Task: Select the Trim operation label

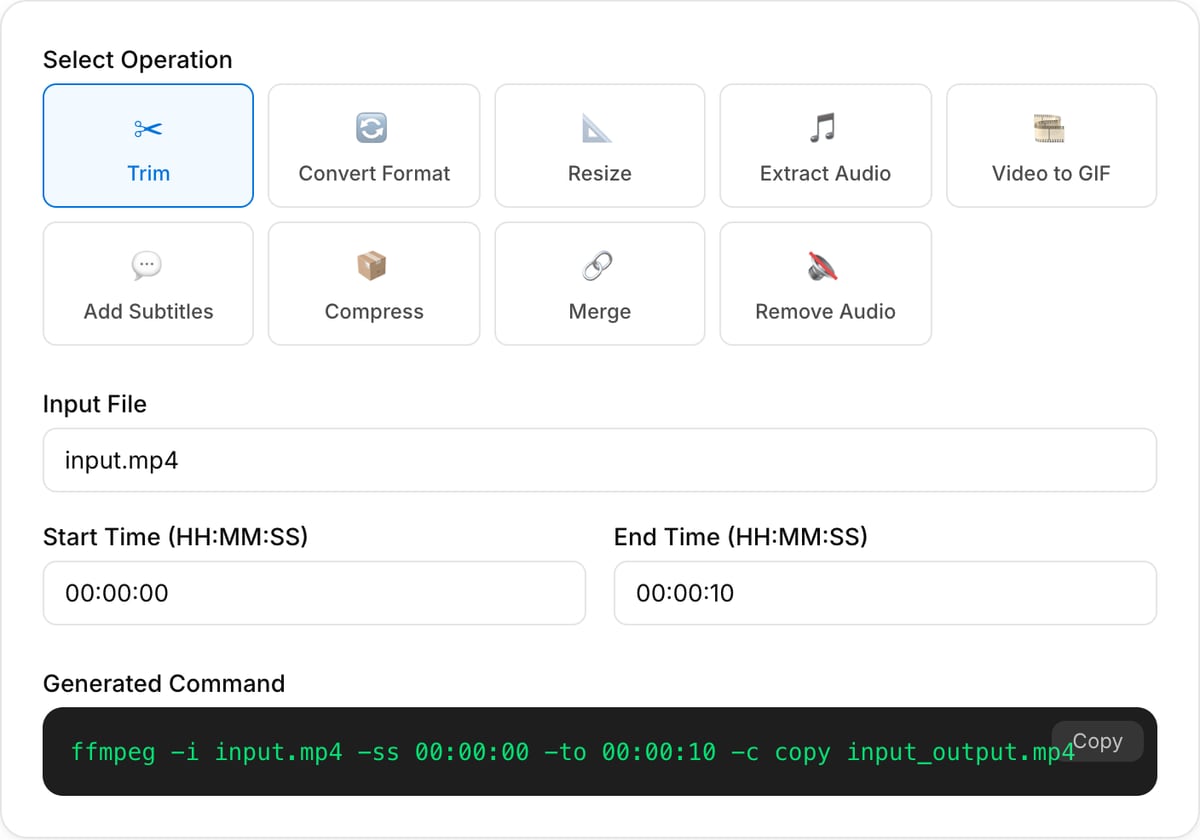Action: click(148, 173)
